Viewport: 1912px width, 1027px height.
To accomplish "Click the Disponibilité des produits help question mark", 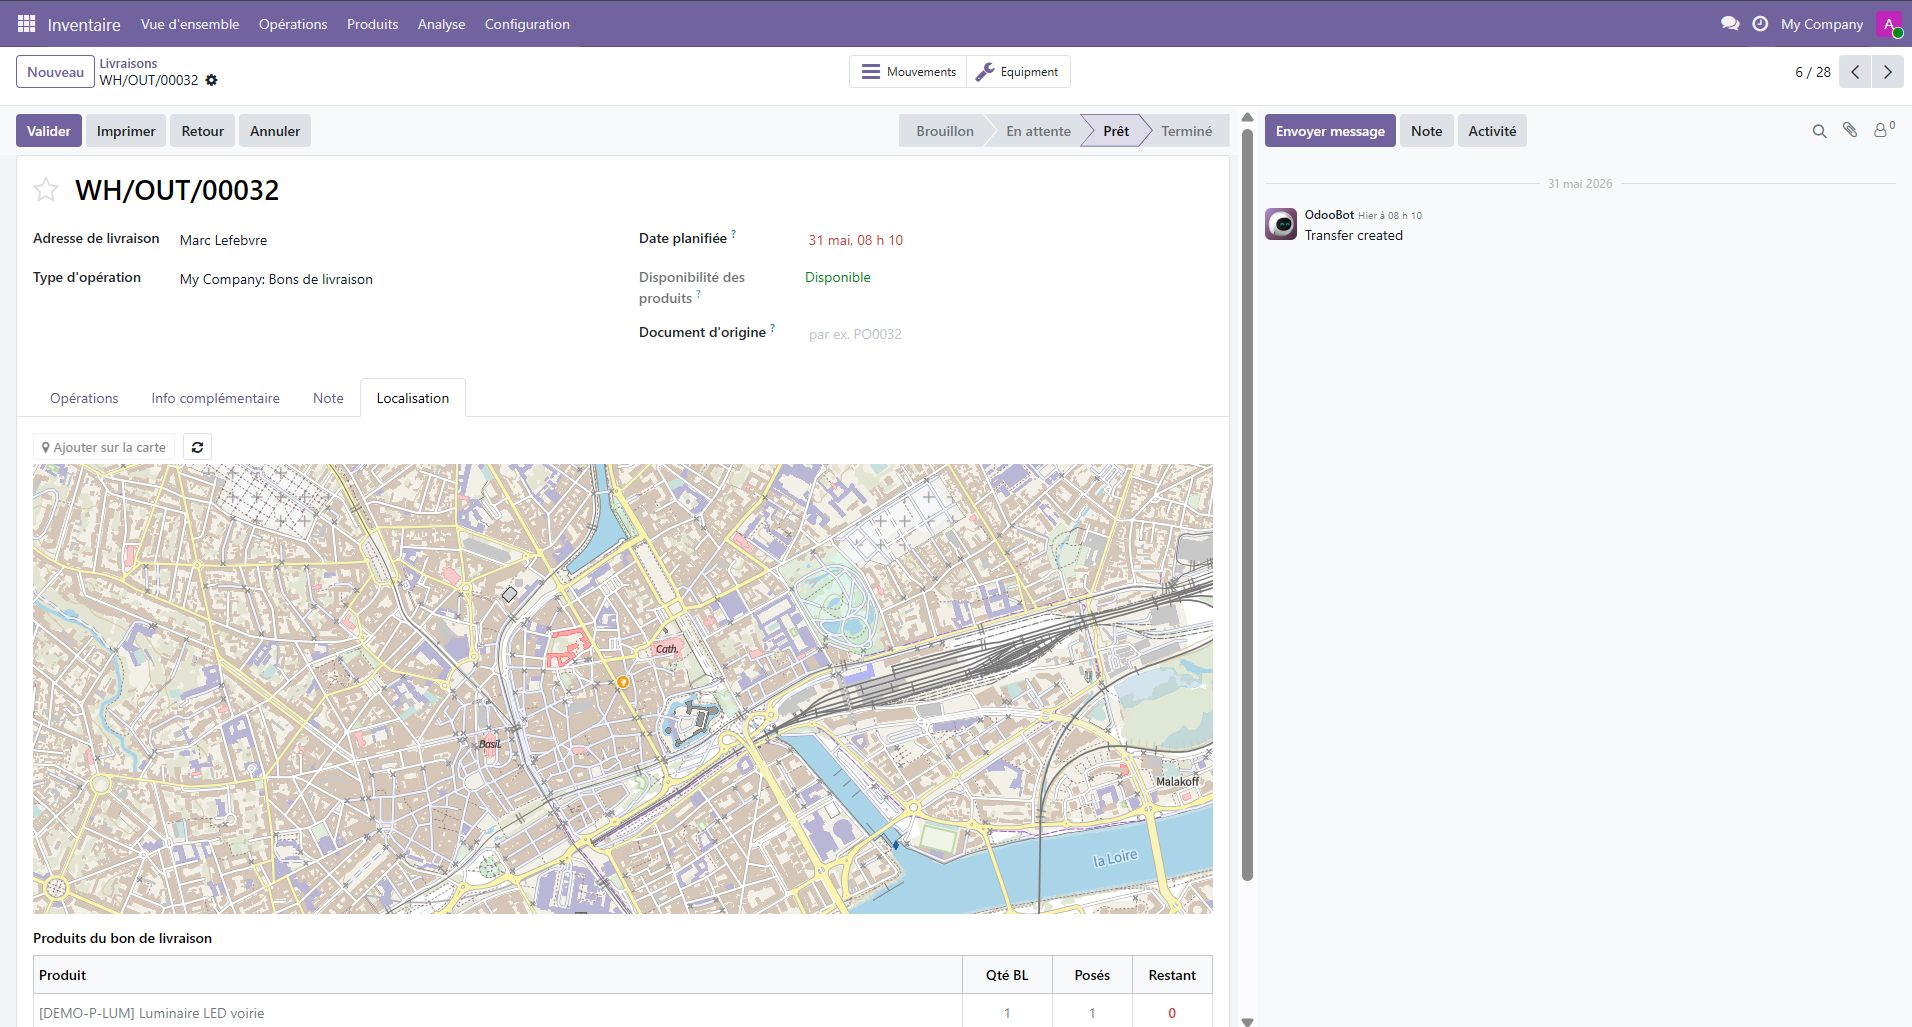I will click(x=698, y=294).
